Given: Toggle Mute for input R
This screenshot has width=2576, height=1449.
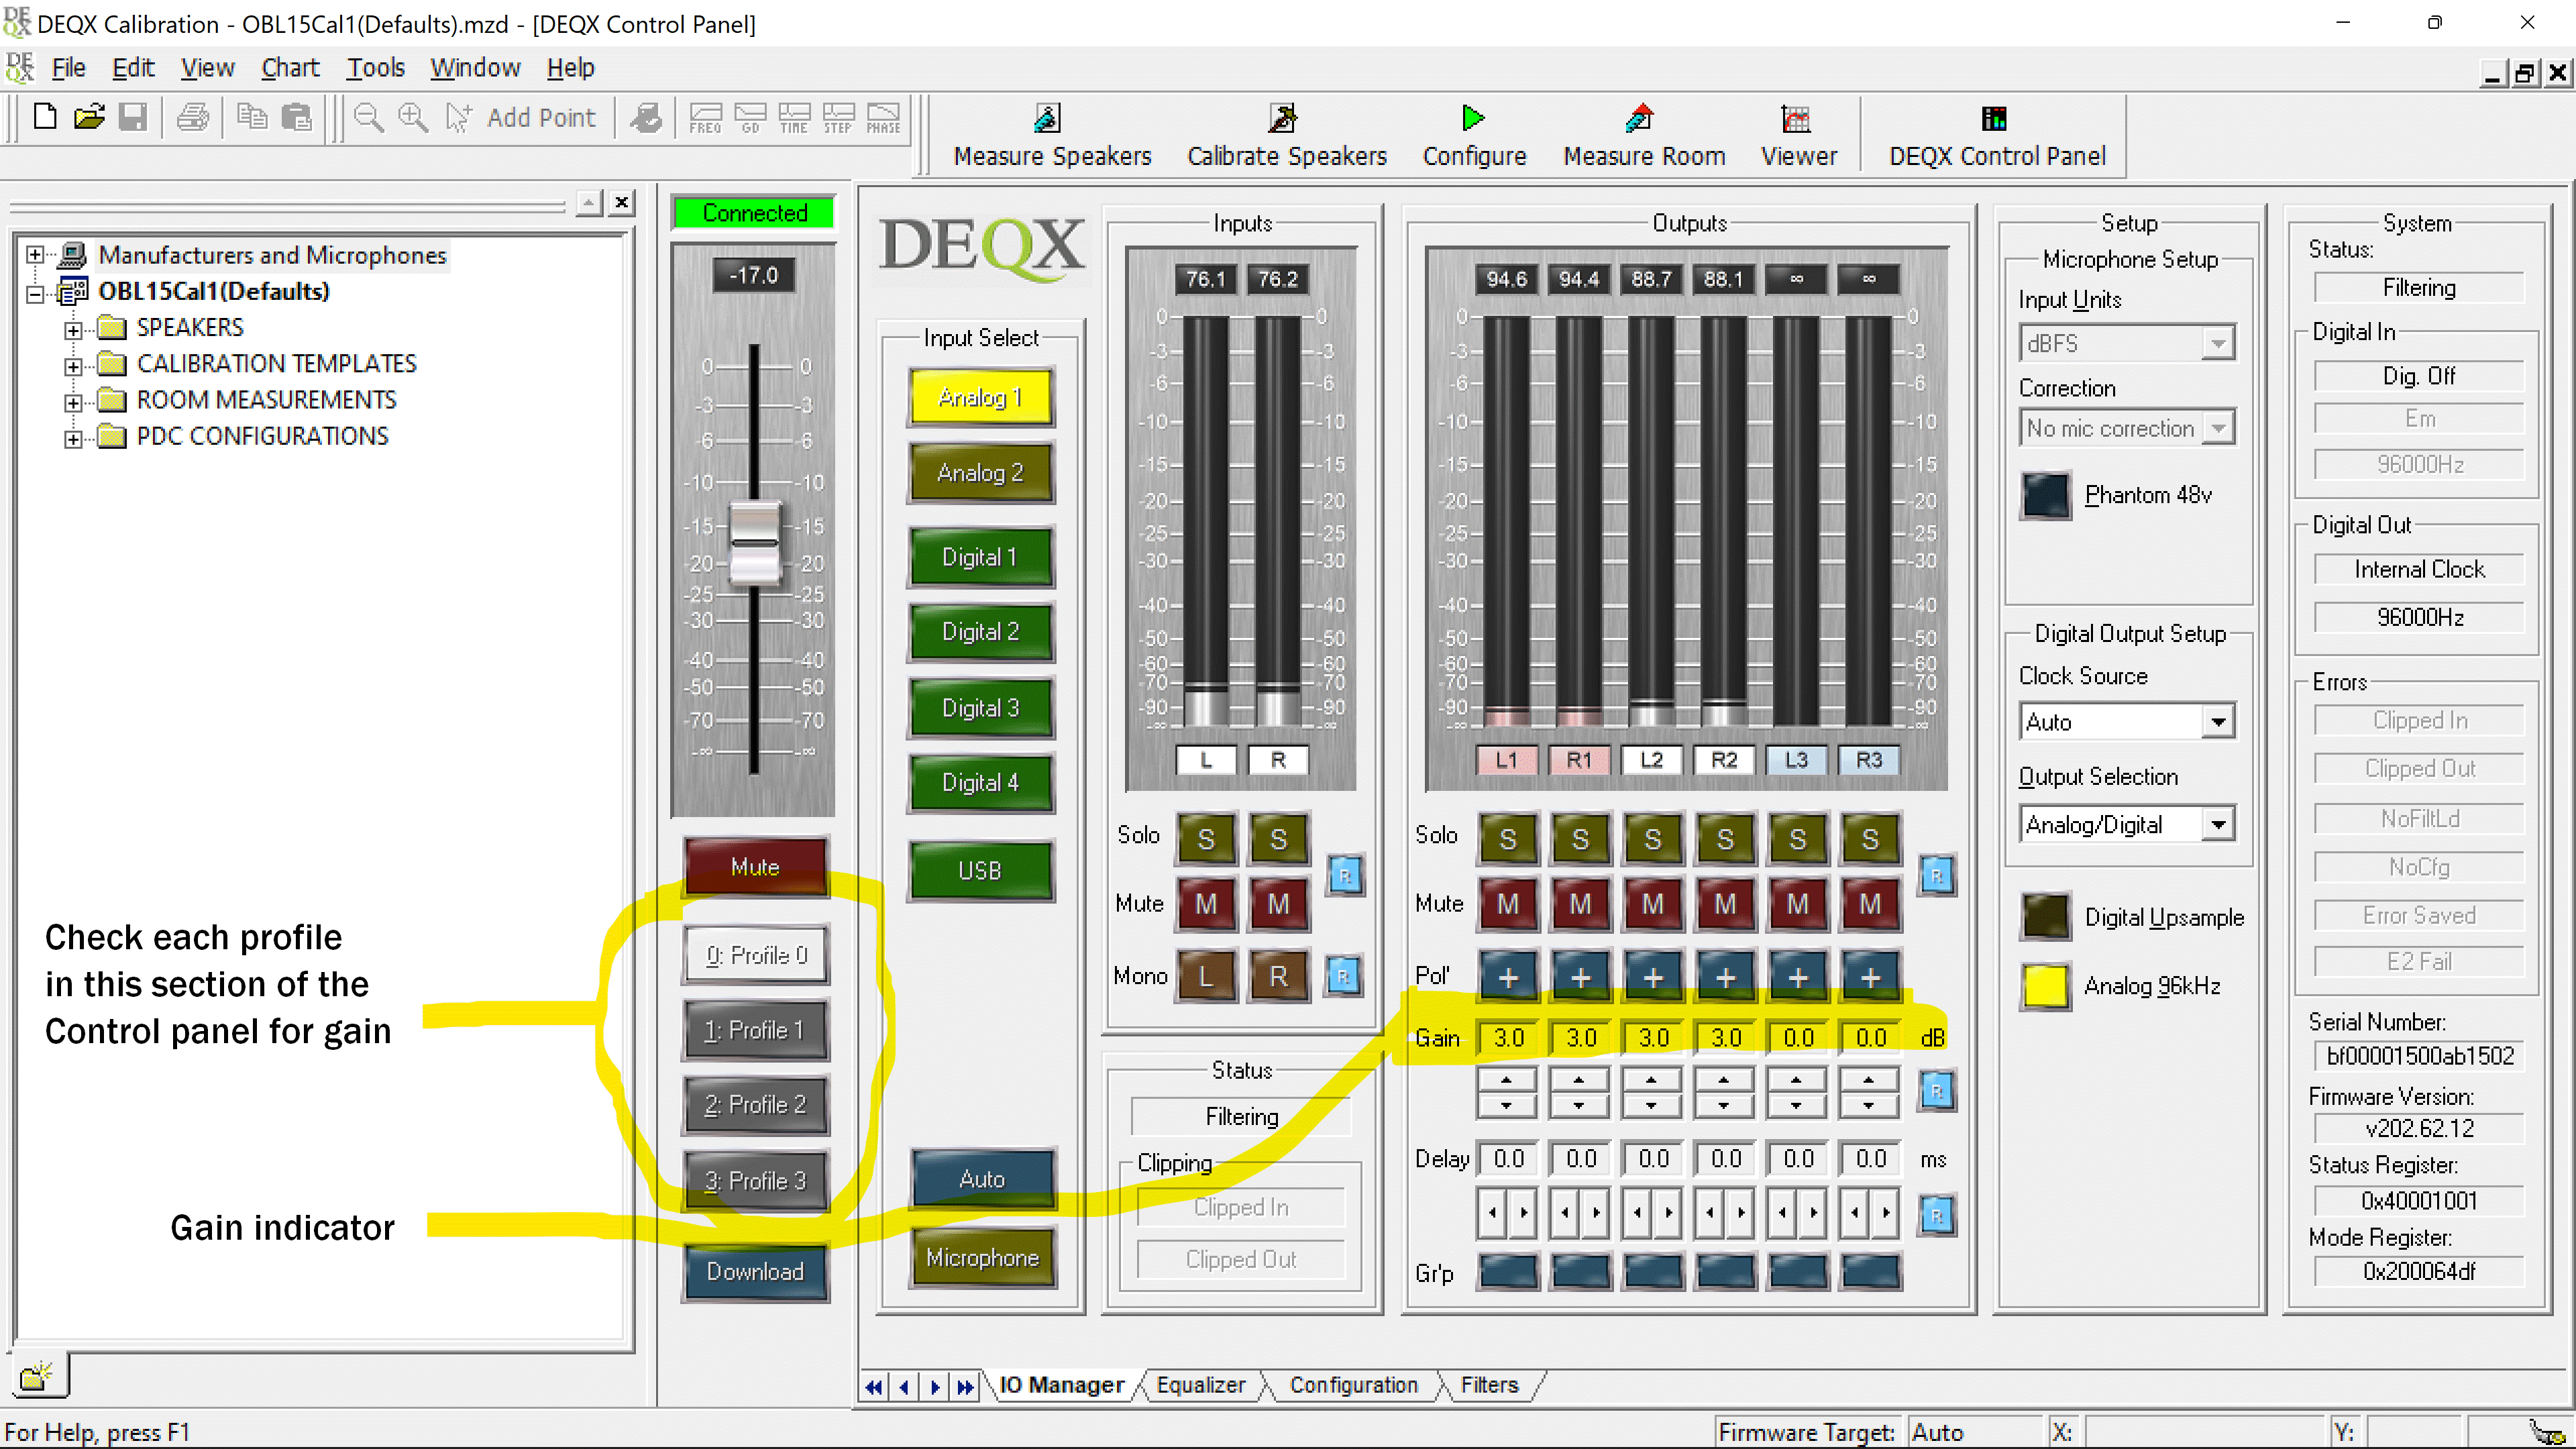Looking at the screenshot, I should pos(1278,904).
